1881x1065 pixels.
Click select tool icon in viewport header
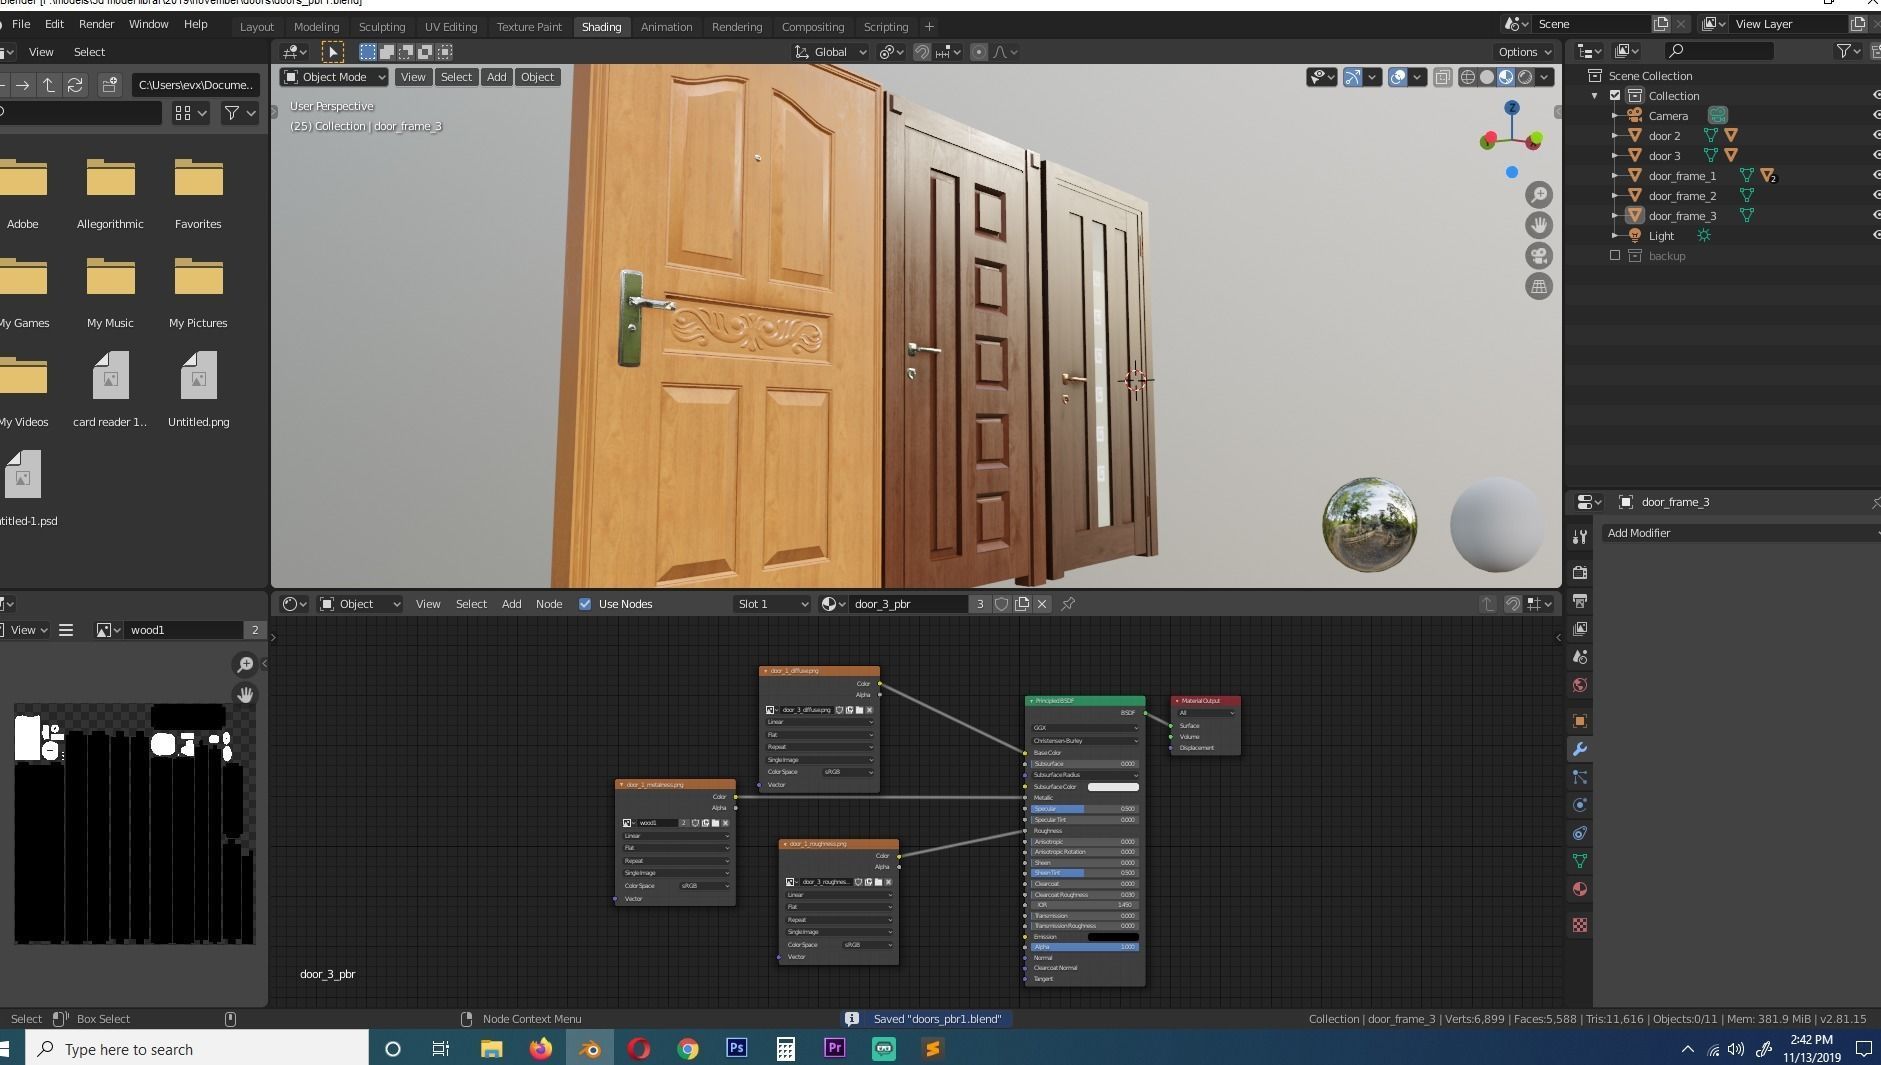tap(333, 52)
